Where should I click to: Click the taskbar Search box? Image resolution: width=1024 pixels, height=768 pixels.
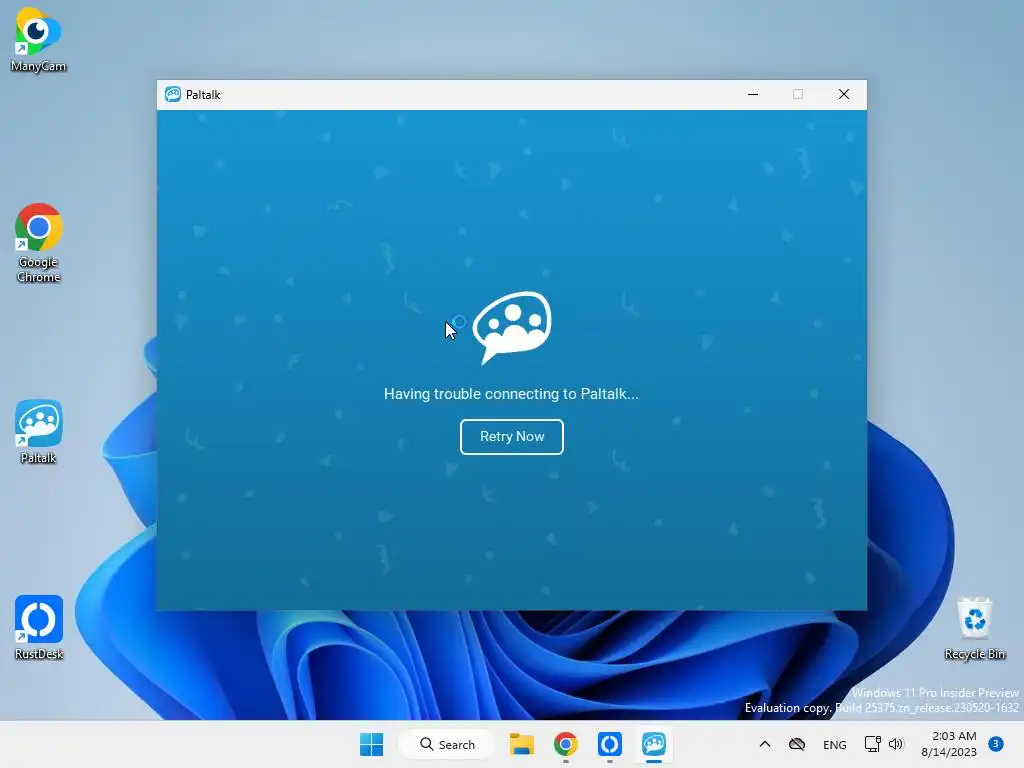click(x=447, y=744)
